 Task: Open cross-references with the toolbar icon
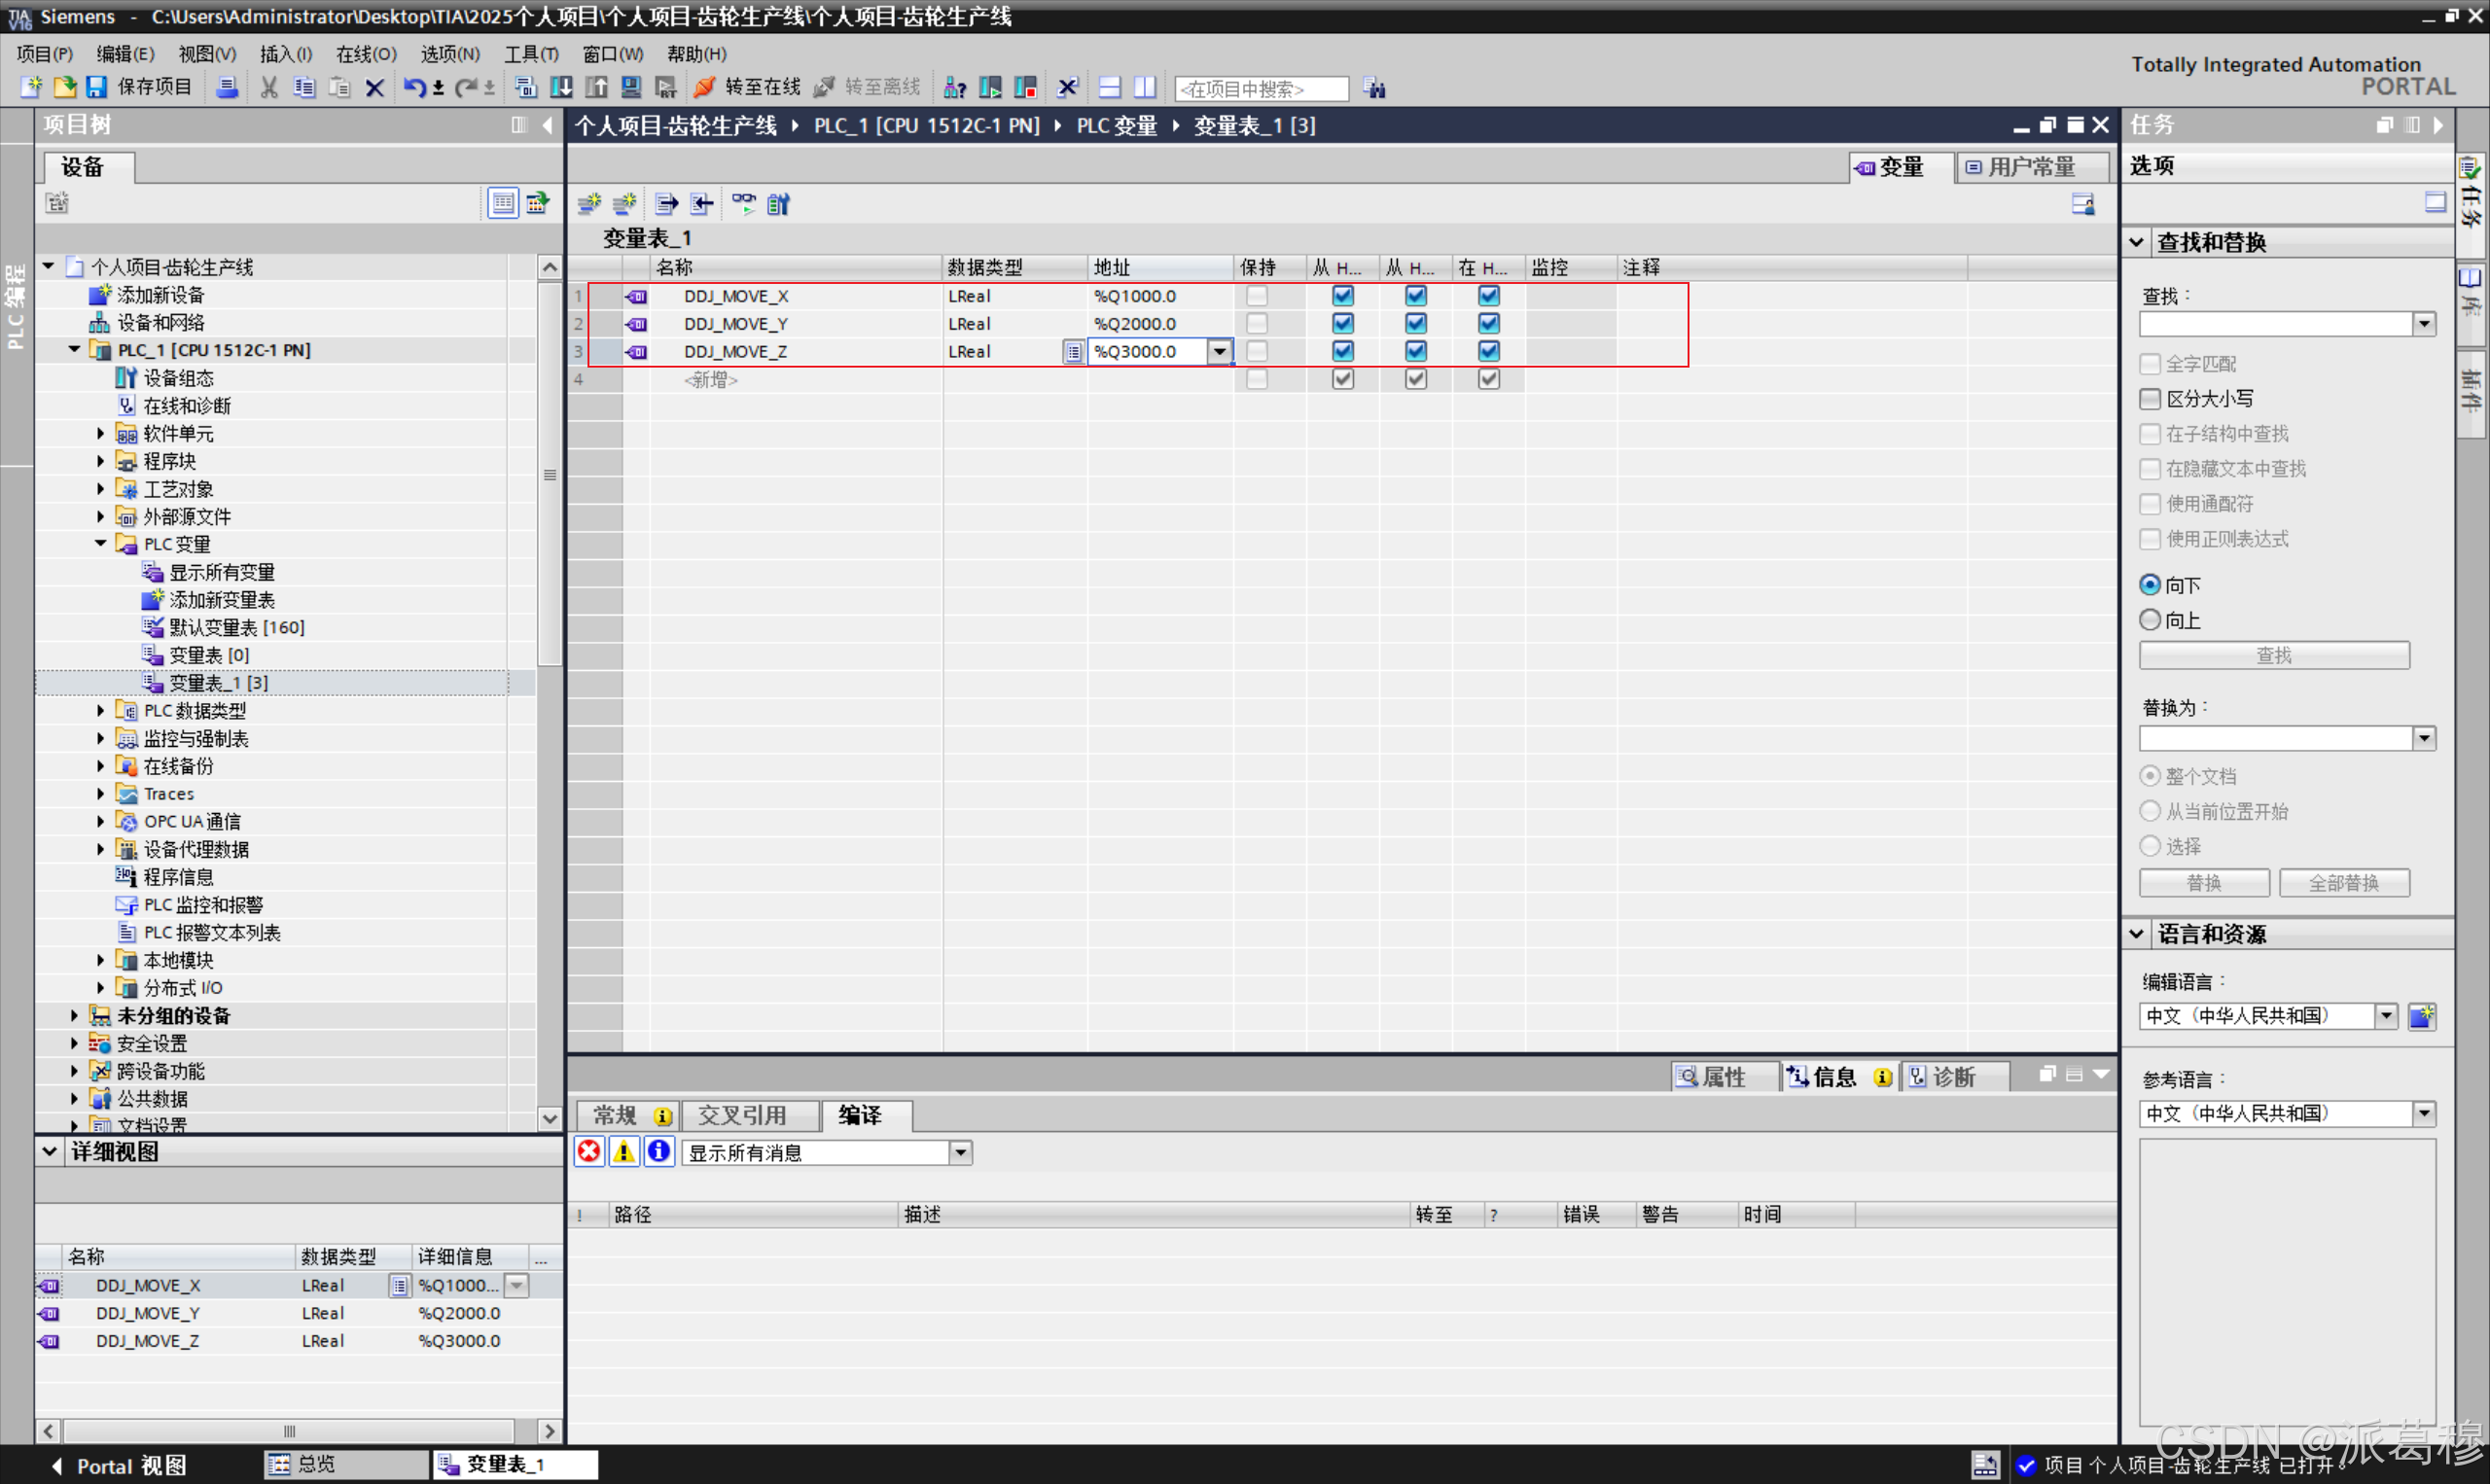953,88
